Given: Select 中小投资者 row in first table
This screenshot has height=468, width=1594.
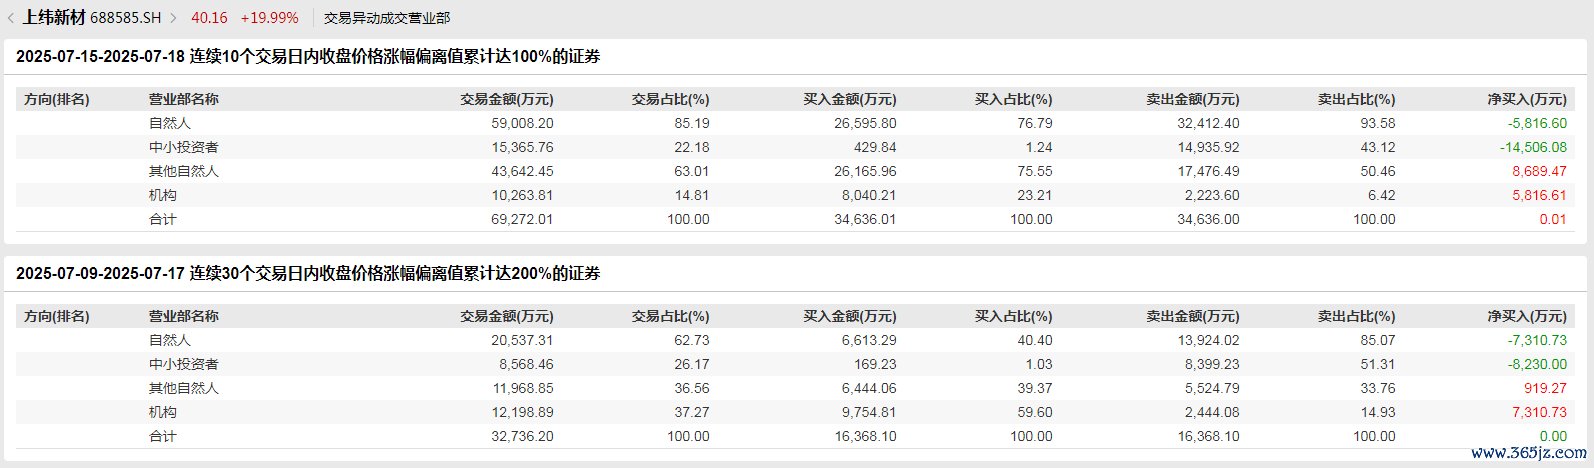Looking at the screenshot, I should click(x=796, y=147).
